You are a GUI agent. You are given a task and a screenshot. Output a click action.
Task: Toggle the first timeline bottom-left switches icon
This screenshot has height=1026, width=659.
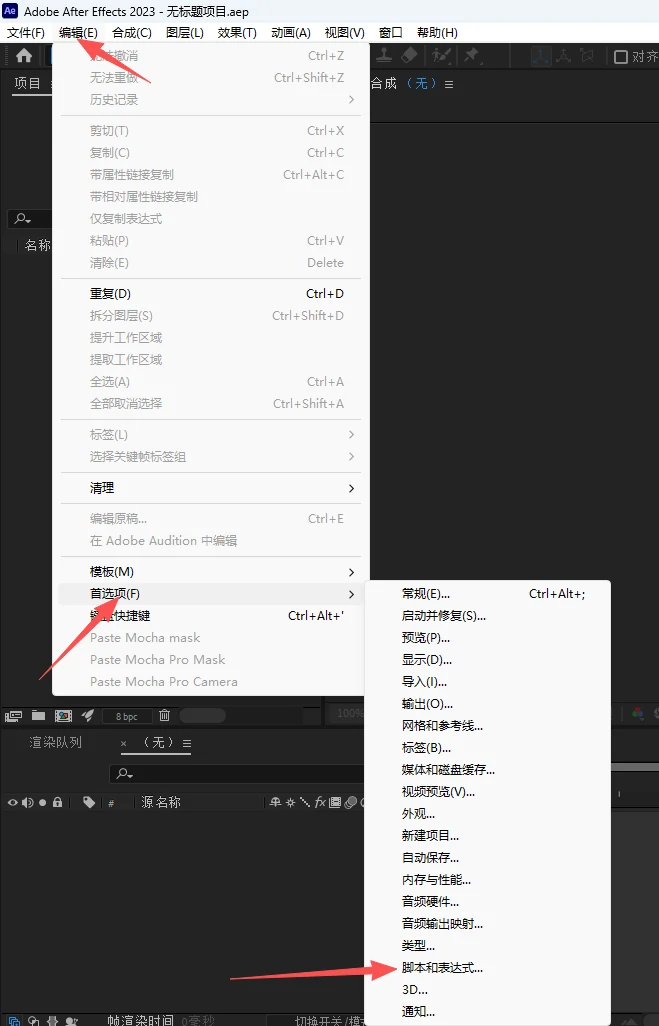click(14, 1020)
